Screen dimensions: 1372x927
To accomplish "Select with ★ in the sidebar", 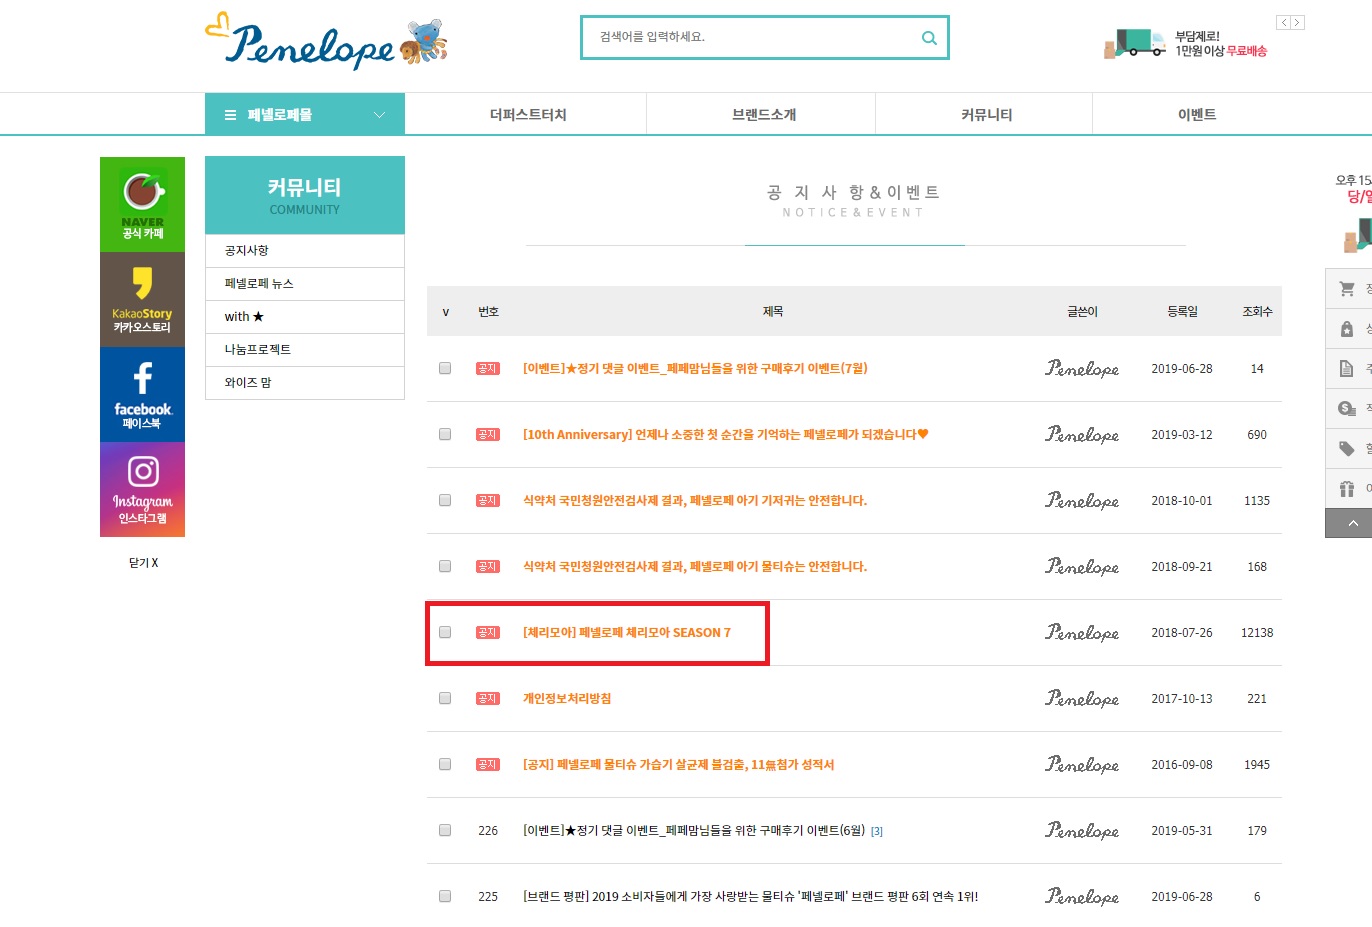I will pos(305,317).
